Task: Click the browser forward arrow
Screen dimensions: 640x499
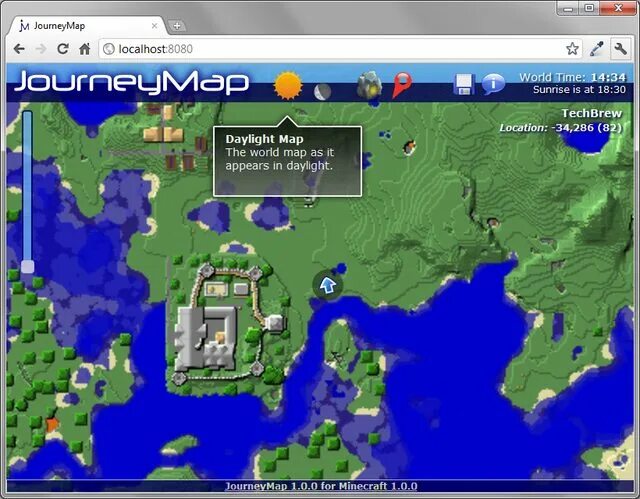Action: 41,49
